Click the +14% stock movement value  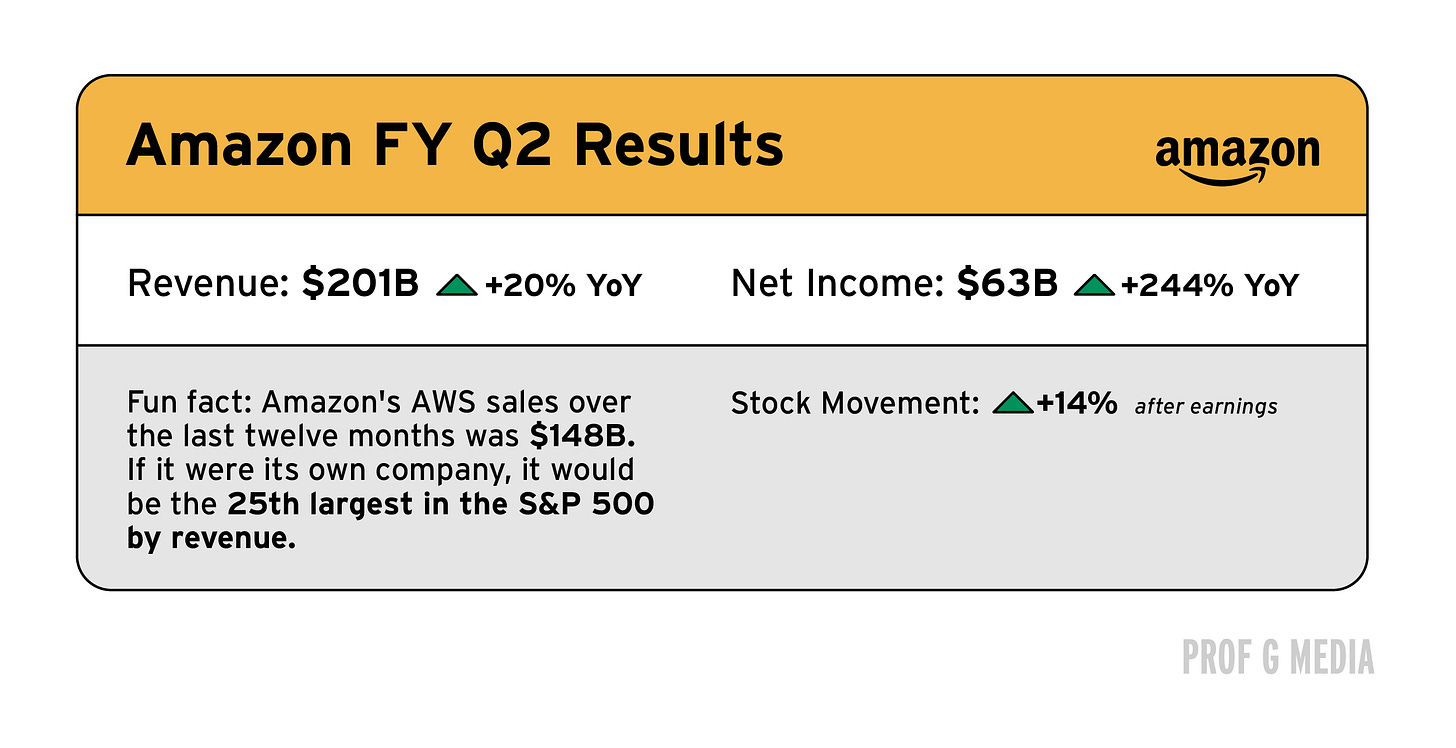pos(1077,404)
